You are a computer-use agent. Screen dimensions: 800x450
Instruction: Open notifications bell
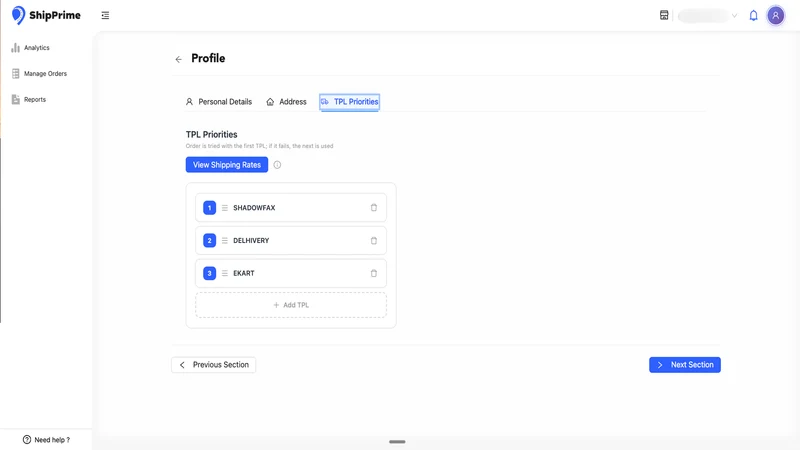click(753, 15)
